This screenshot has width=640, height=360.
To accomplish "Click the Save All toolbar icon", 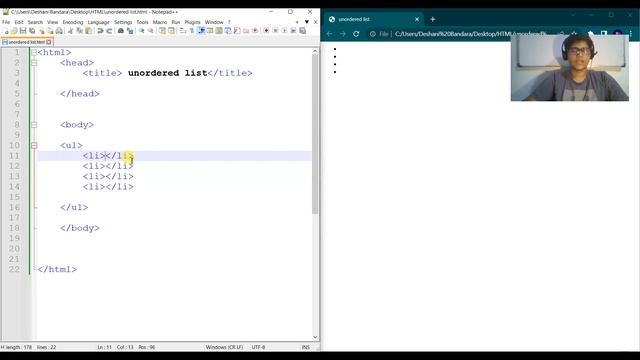I will pos(32,31).
